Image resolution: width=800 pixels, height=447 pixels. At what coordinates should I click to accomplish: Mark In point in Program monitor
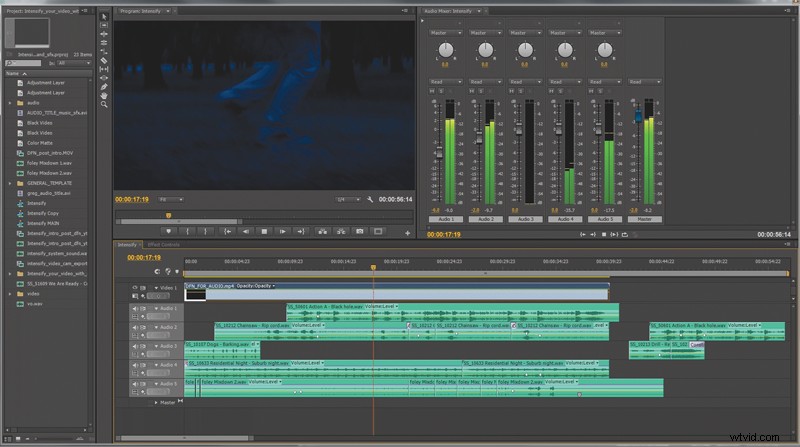[187, 232]
